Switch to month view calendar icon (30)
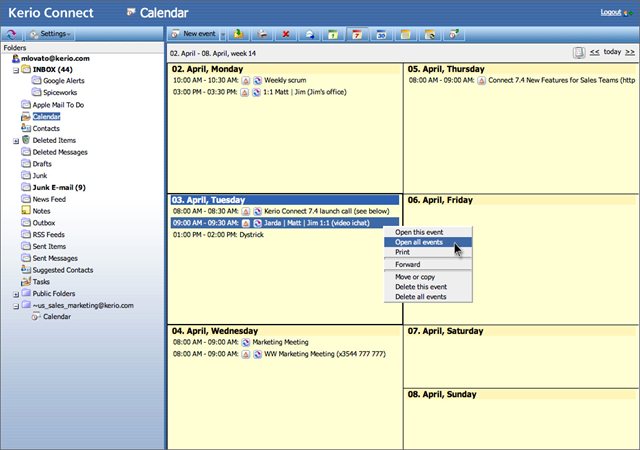640x450 pixels. point(381,35)
